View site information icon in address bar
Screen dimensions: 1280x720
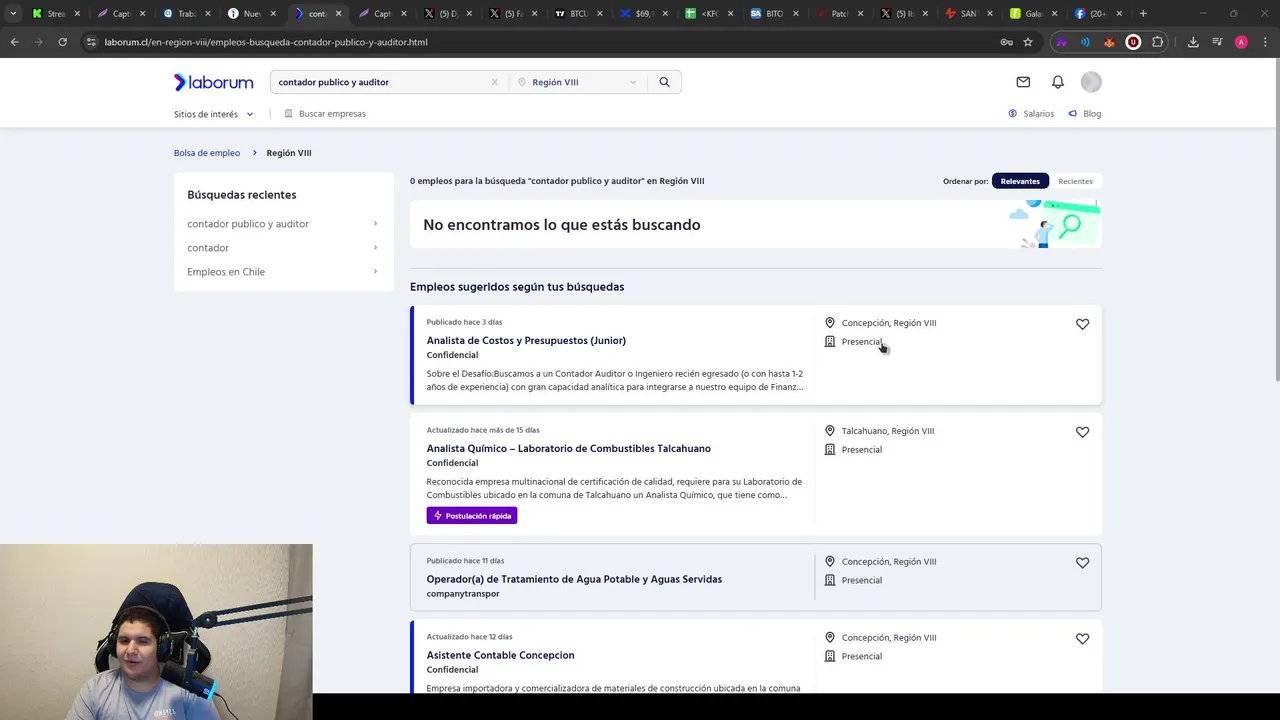coord(91,42)
